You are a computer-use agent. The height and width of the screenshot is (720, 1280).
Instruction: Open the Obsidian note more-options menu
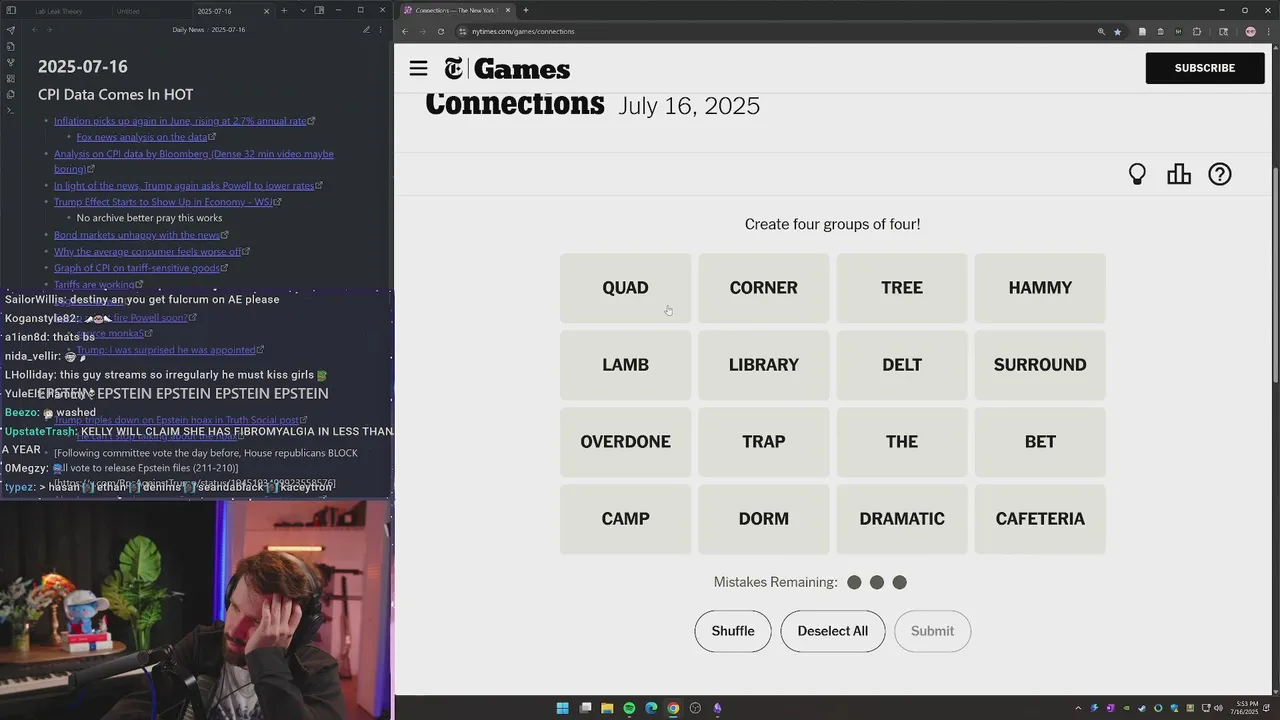click(381, 30)
